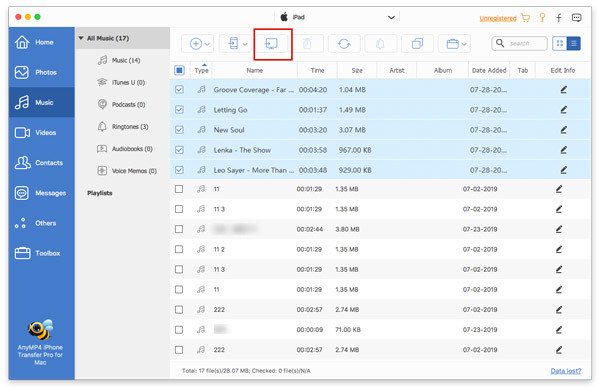Click the register key icon

[x=542, y=18]
